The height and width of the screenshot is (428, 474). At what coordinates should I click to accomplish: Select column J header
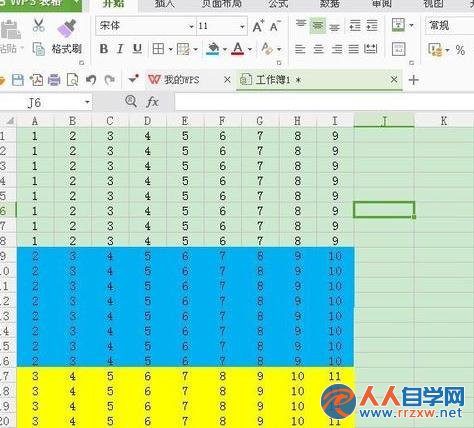(384, 121)
